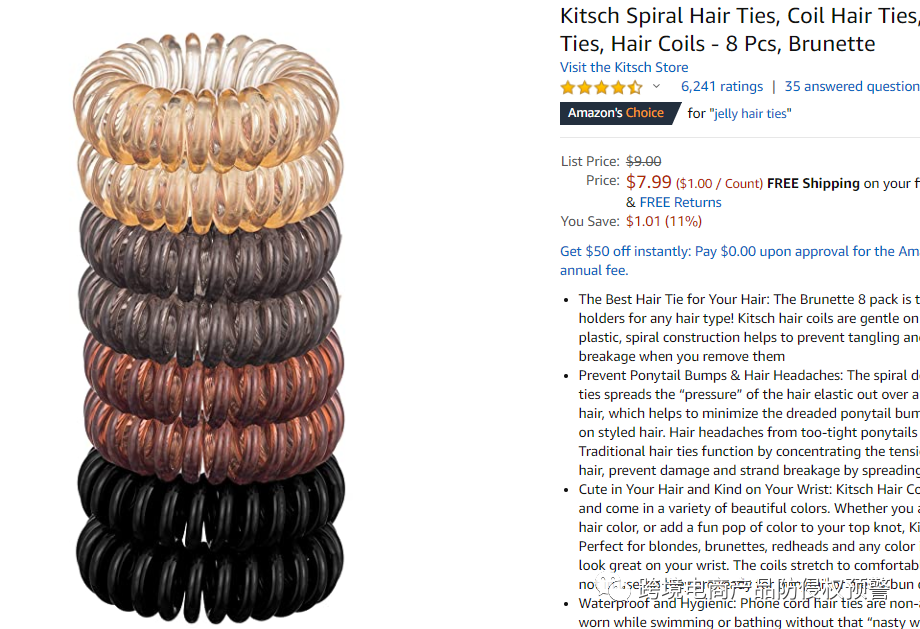This screenshot has width=920, height=629.
Task: View the 6,241 ratings link
Action: point(722,86)
